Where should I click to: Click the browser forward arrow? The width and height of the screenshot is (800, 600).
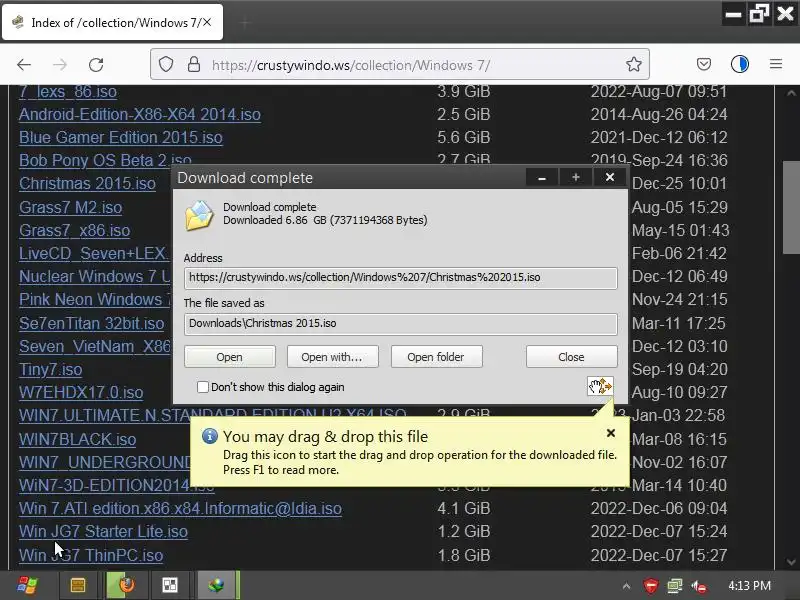pyautogui.click(x=60, y=65)
